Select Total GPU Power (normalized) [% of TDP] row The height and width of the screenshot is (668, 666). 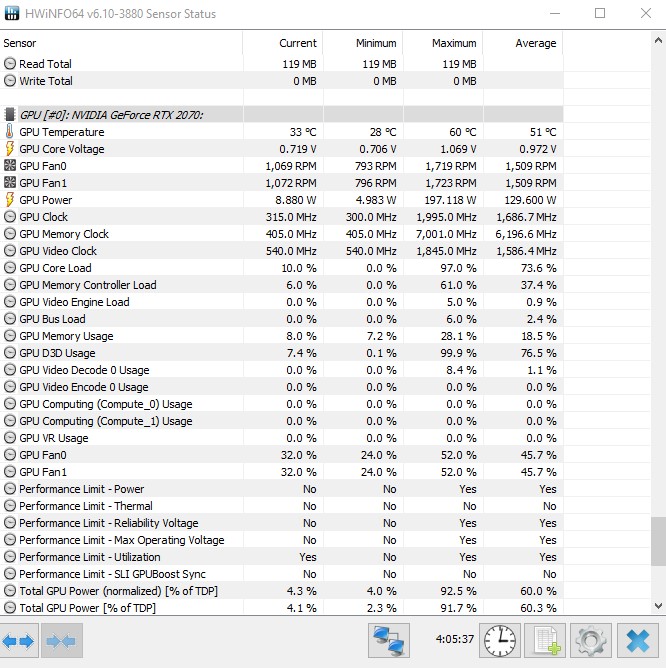click(x=282, y=591)
